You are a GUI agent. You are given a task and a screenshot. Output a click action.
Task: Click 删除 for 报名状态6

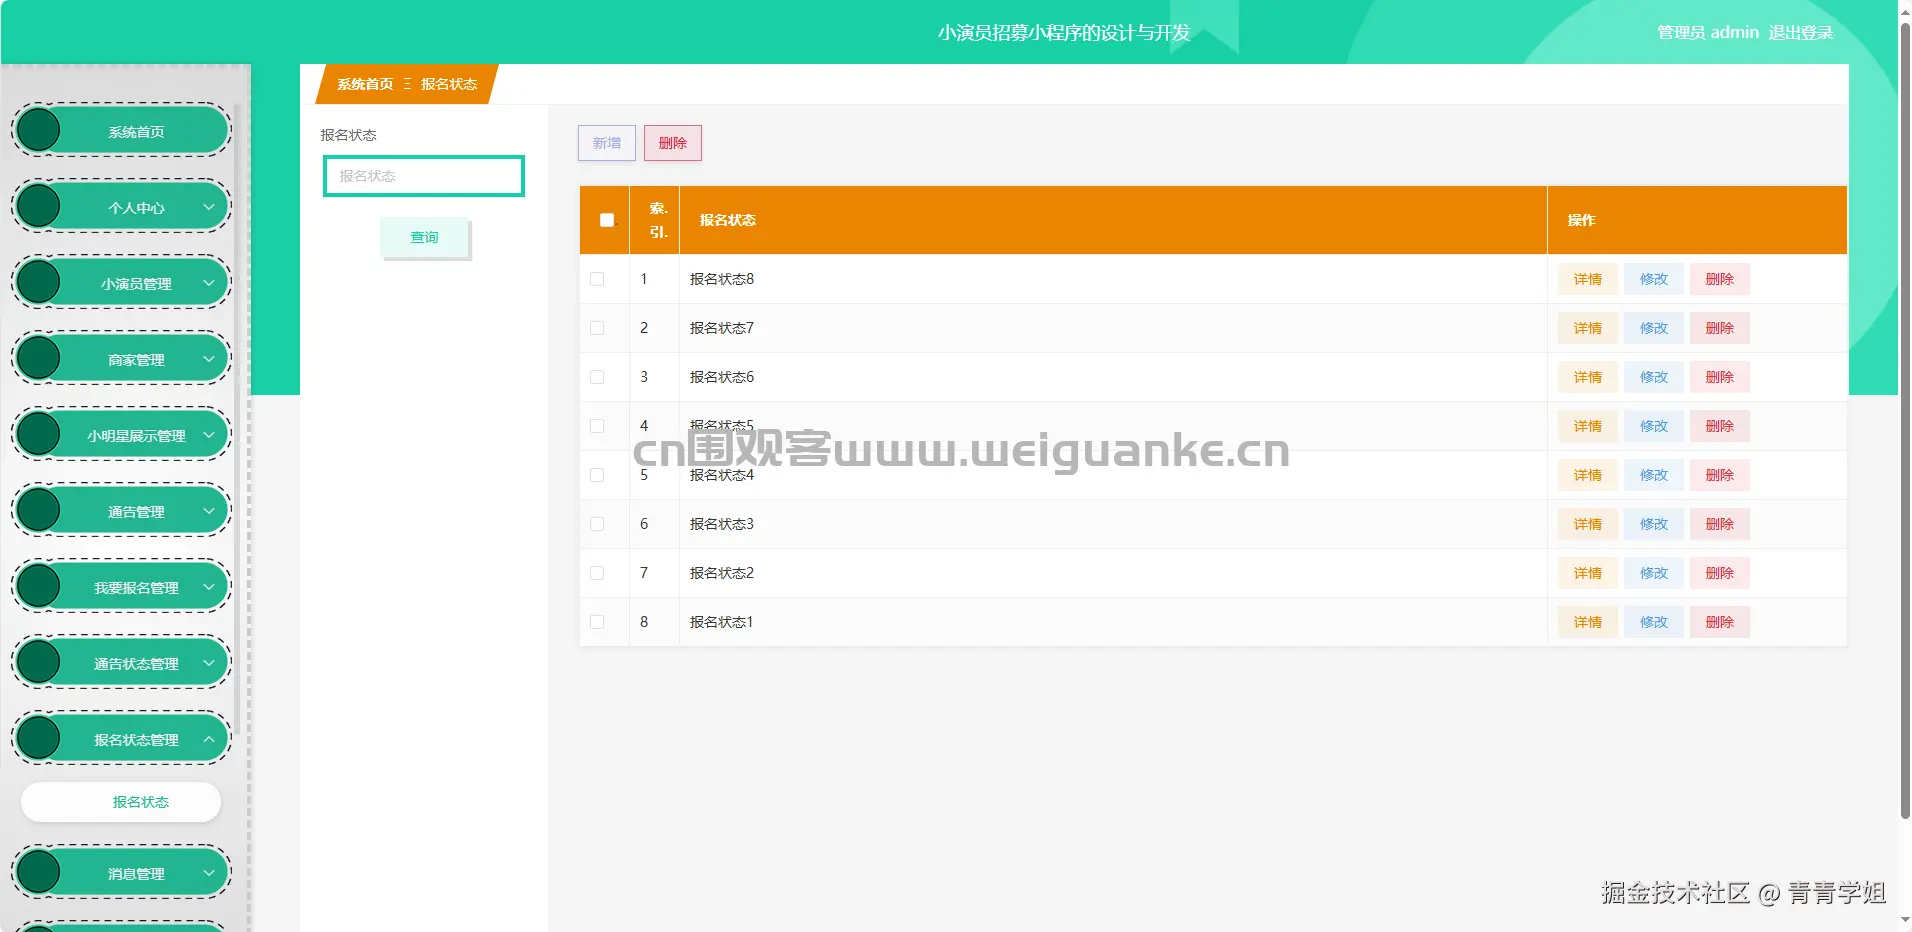tap(1720, 377)
